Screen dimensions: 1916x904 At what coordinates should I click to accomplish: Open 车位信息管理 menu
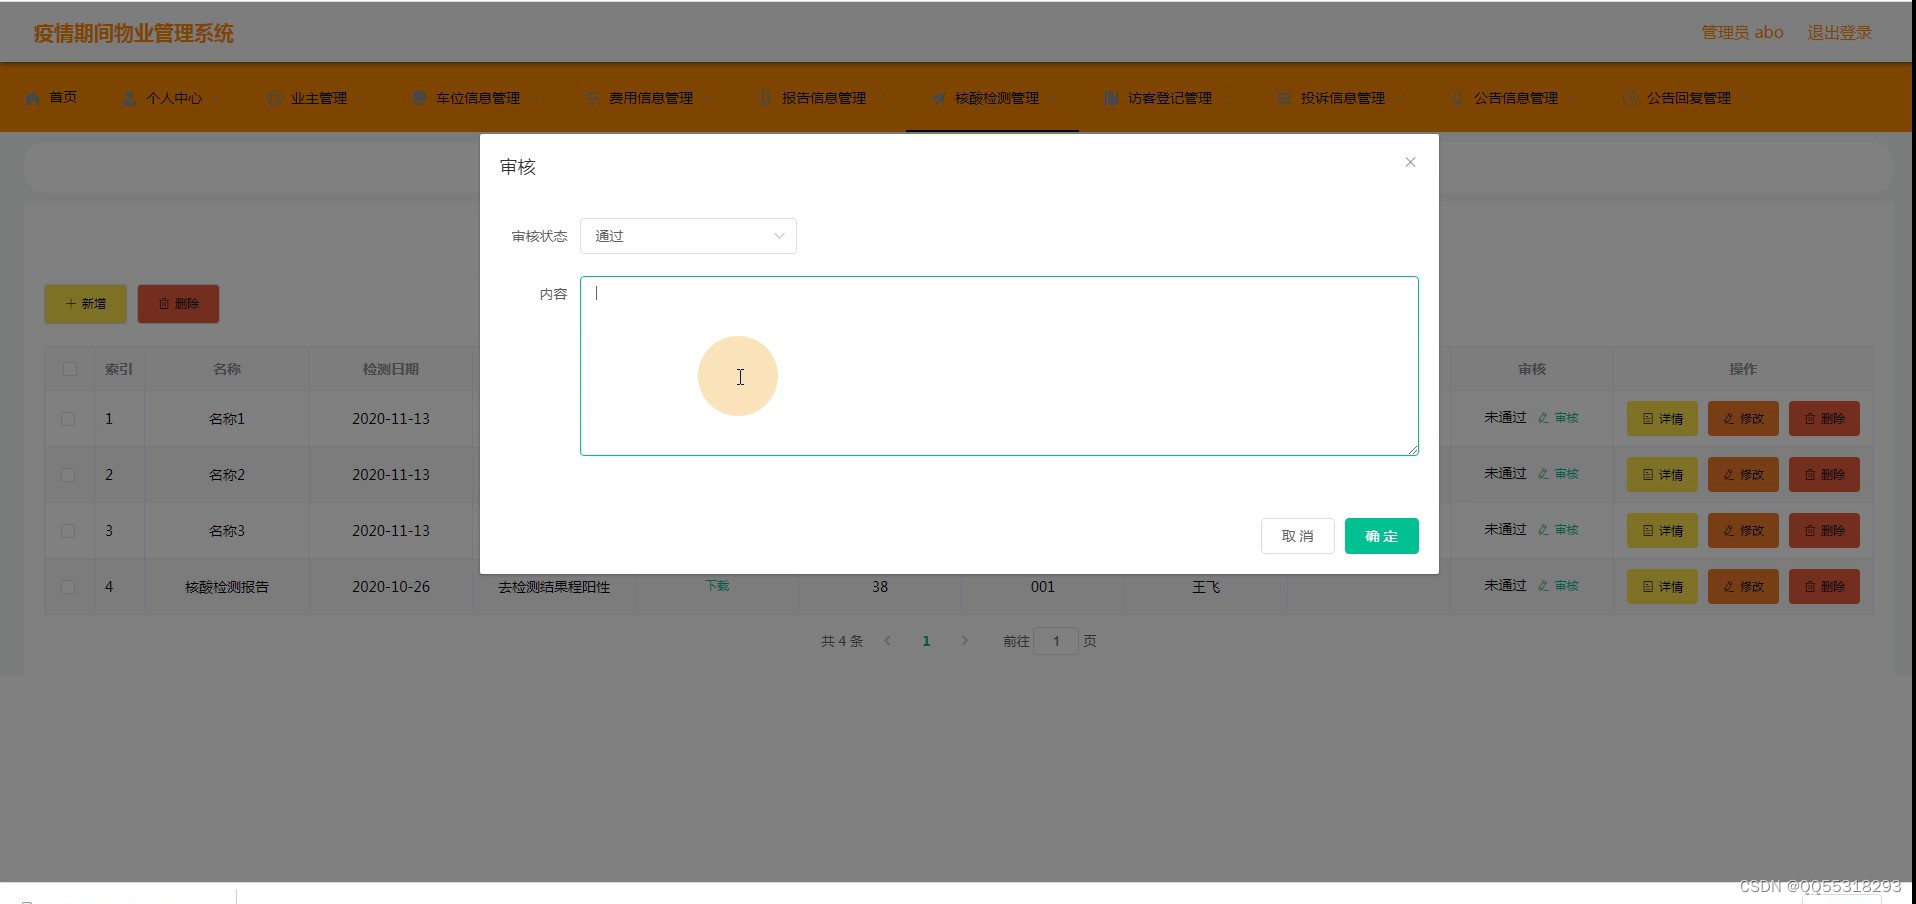tap(477, 98)
